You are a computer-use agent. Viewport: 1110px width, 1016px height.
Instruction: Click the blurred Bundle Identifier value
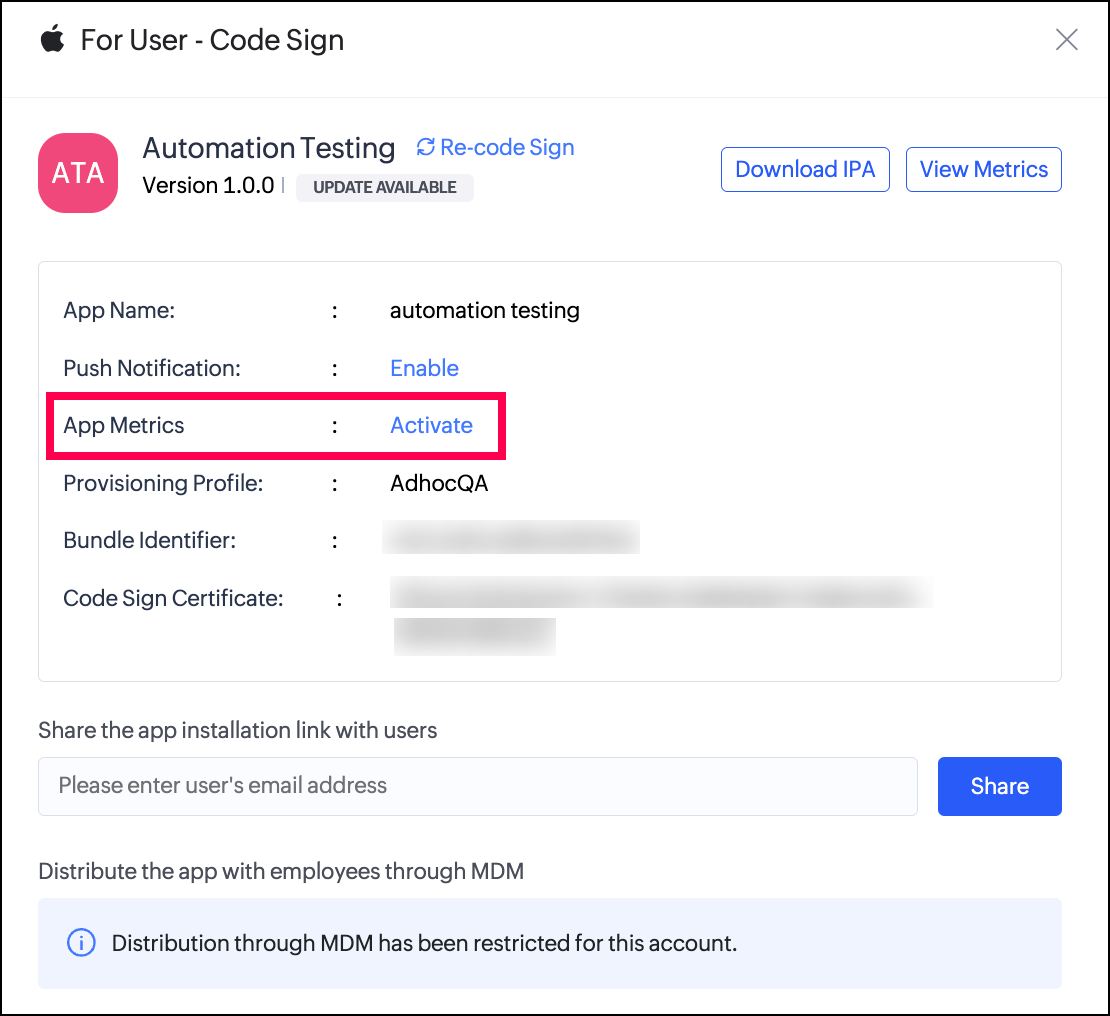(511, 539)
